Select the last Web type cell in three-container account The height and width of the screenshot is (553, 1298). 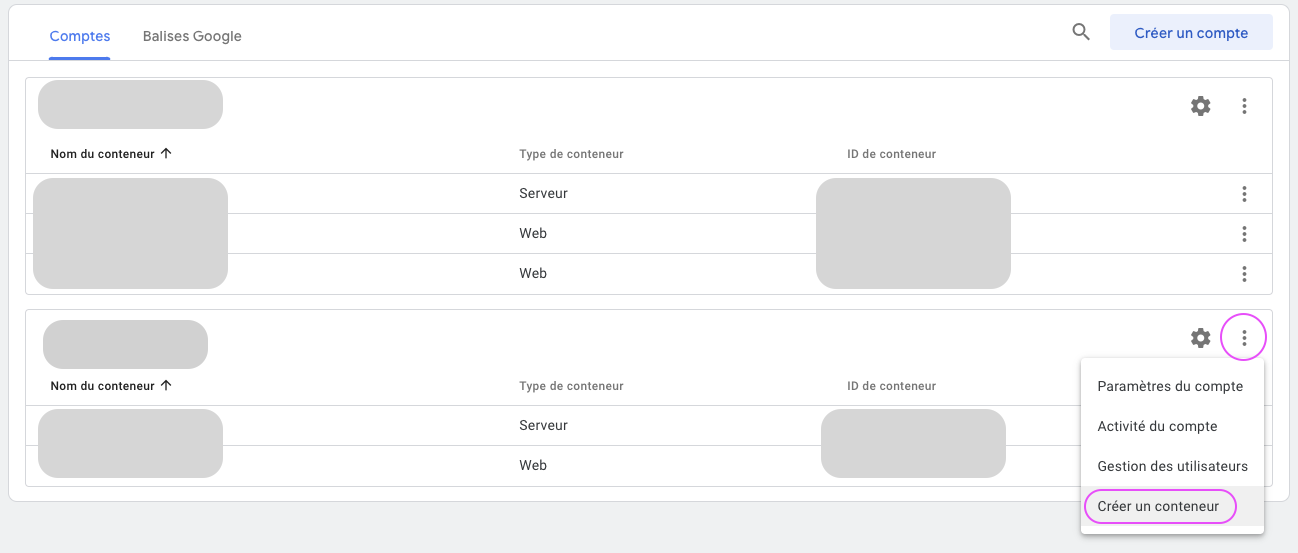533,274
